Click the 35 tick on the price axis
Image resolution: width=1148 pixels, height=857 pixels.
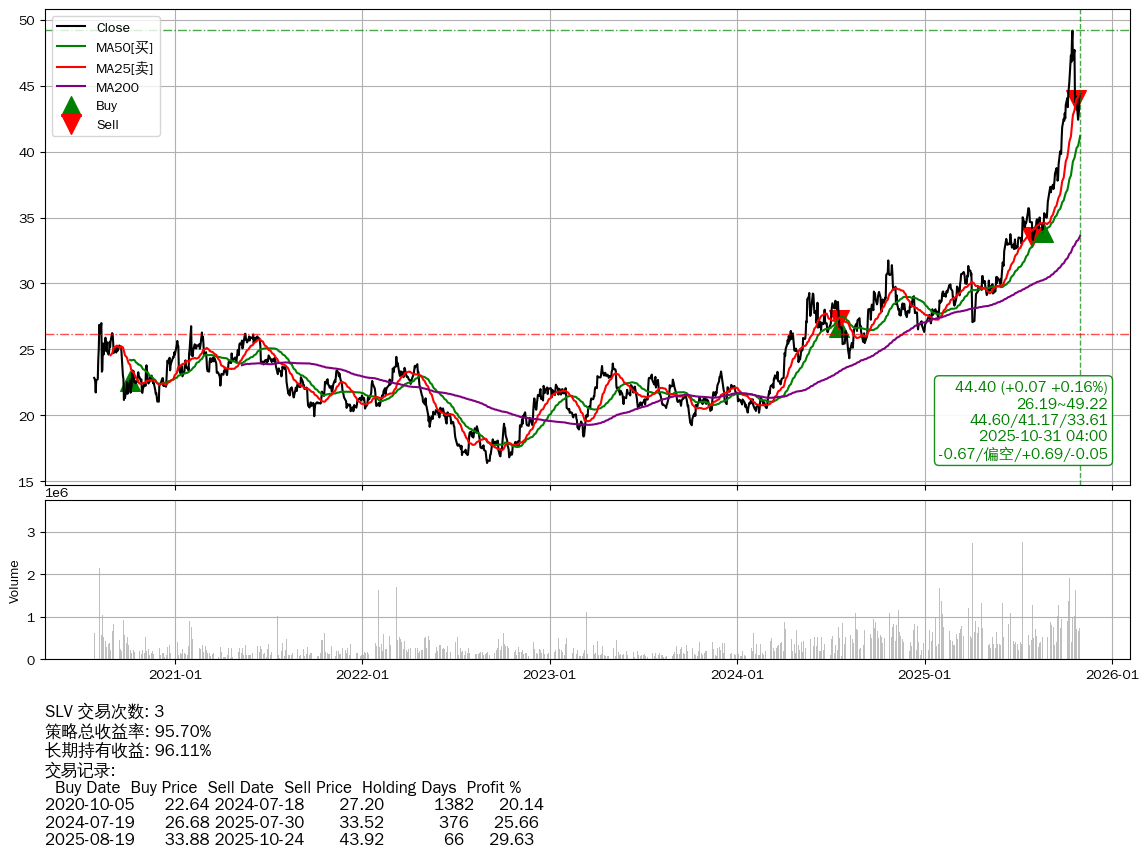26,219
